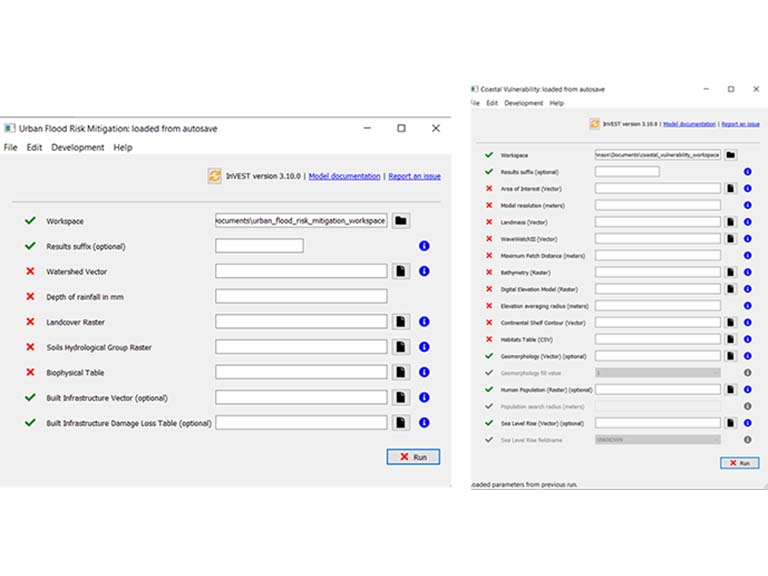The image size is (768, 576).
Task: Focus the Model resolution (meters) field
Action: (x=658, y=205)
